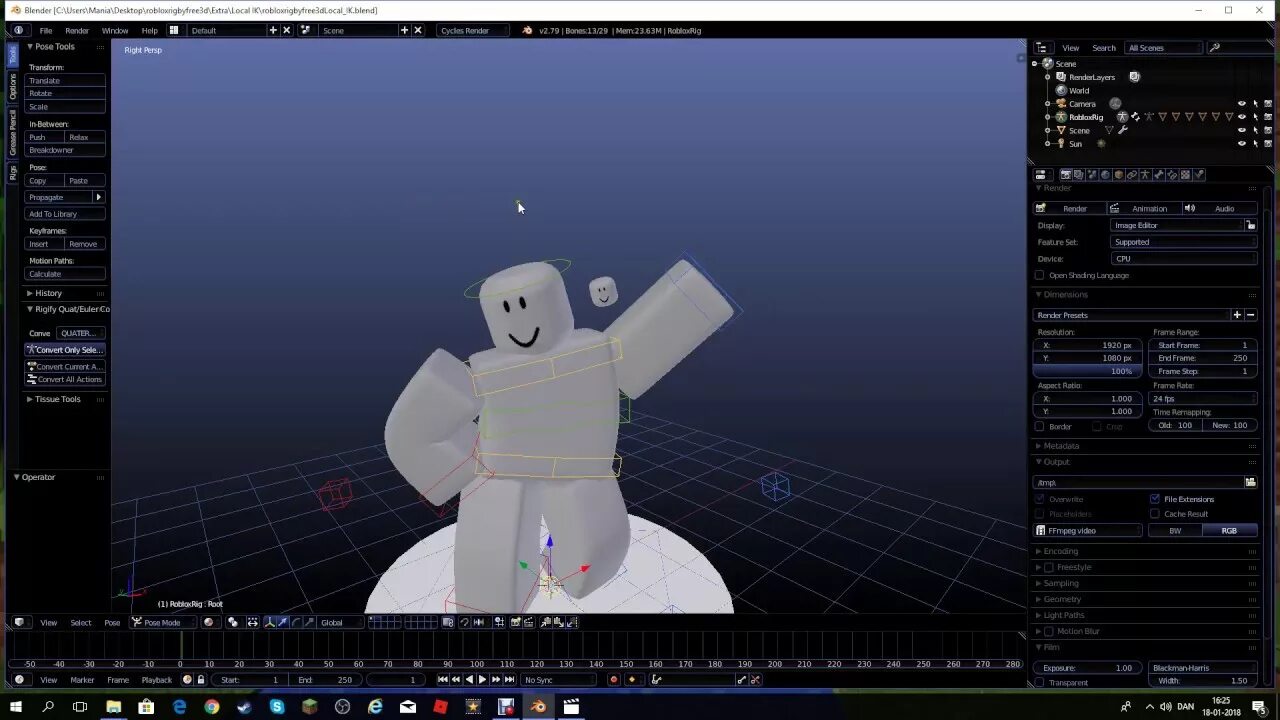Toggle the 3D manipulator axis icon
Screen dimensions: 1280x720
point(269,622)
